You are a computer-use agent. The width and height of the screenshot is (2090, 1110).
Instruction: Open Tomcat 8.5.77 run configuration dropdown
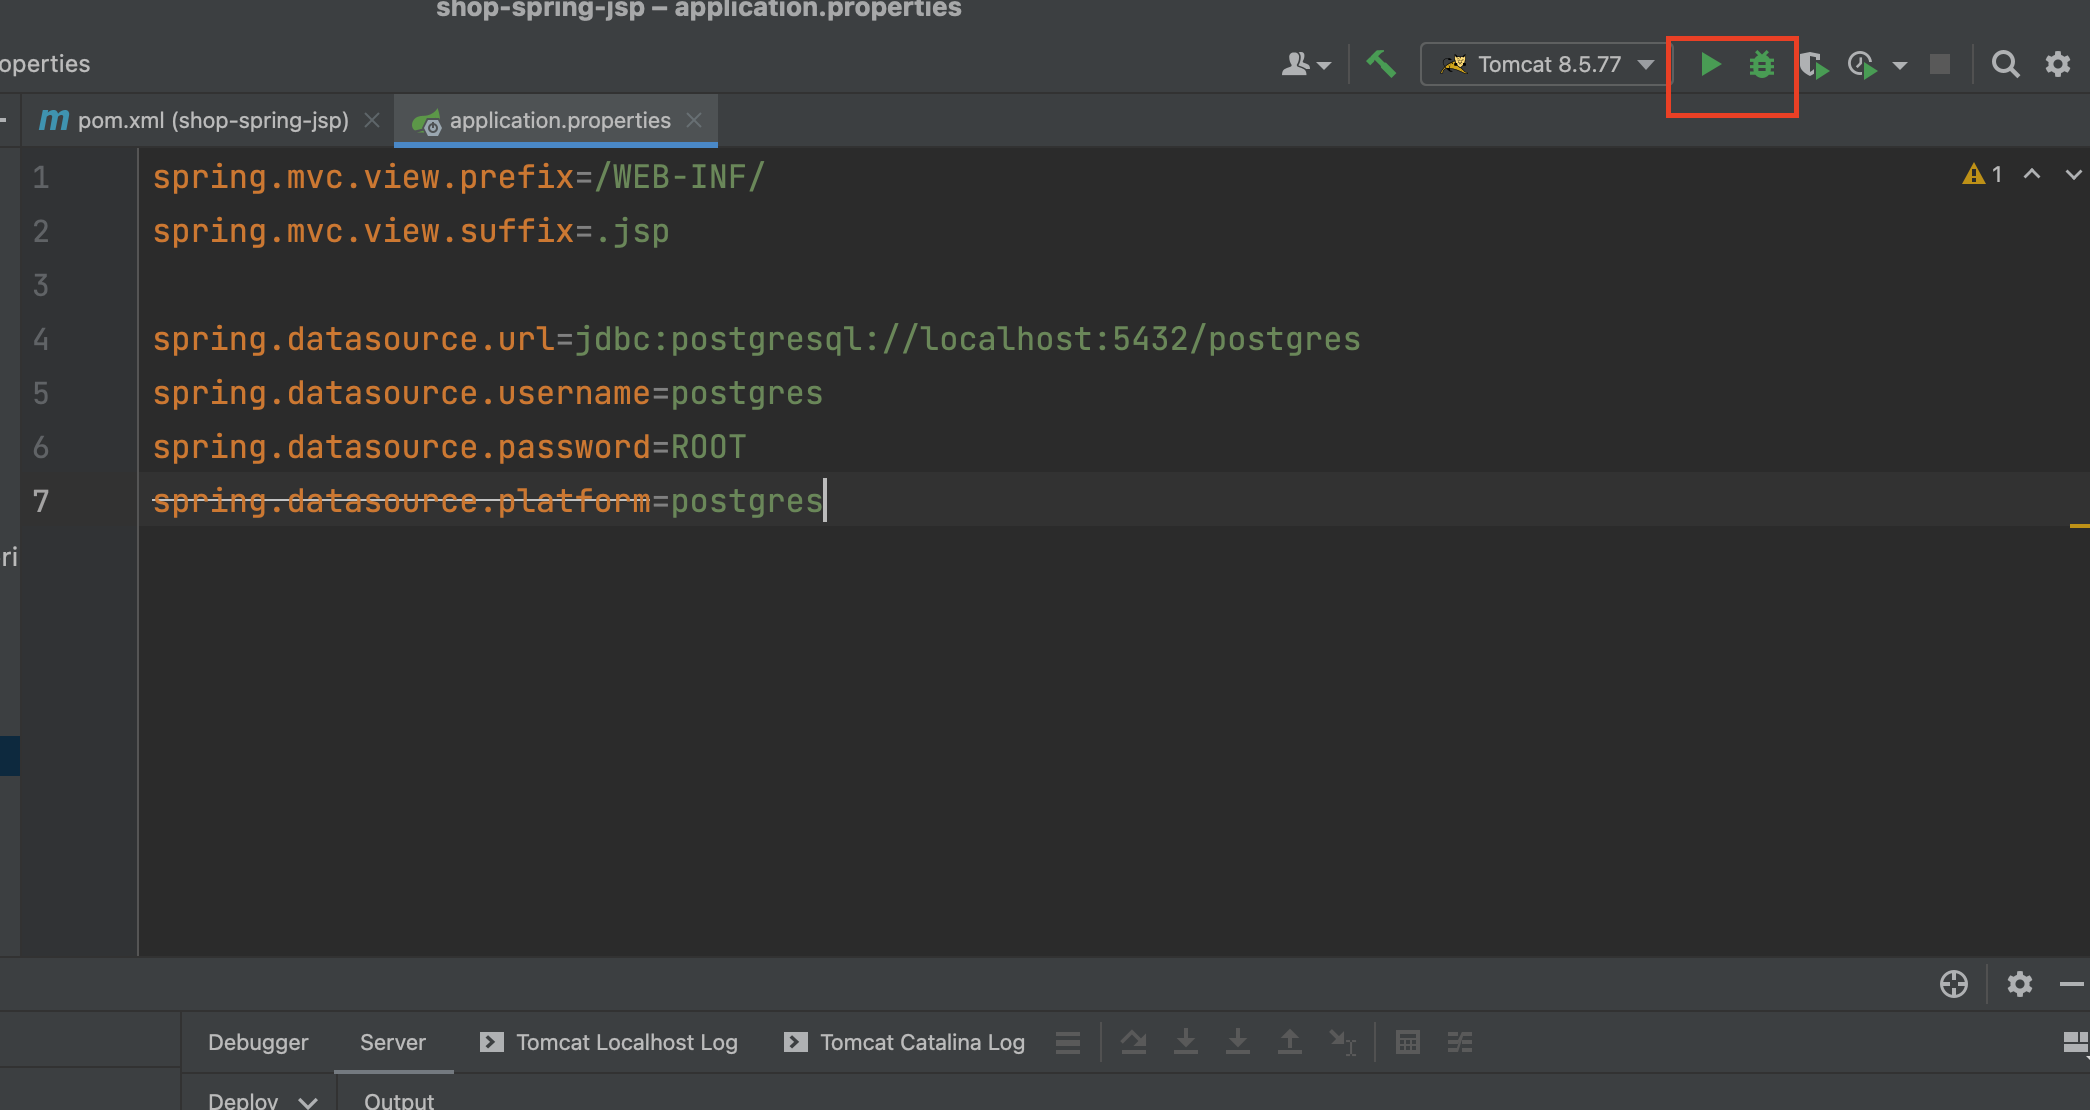pyautogui.click(x=1546, y=65)
